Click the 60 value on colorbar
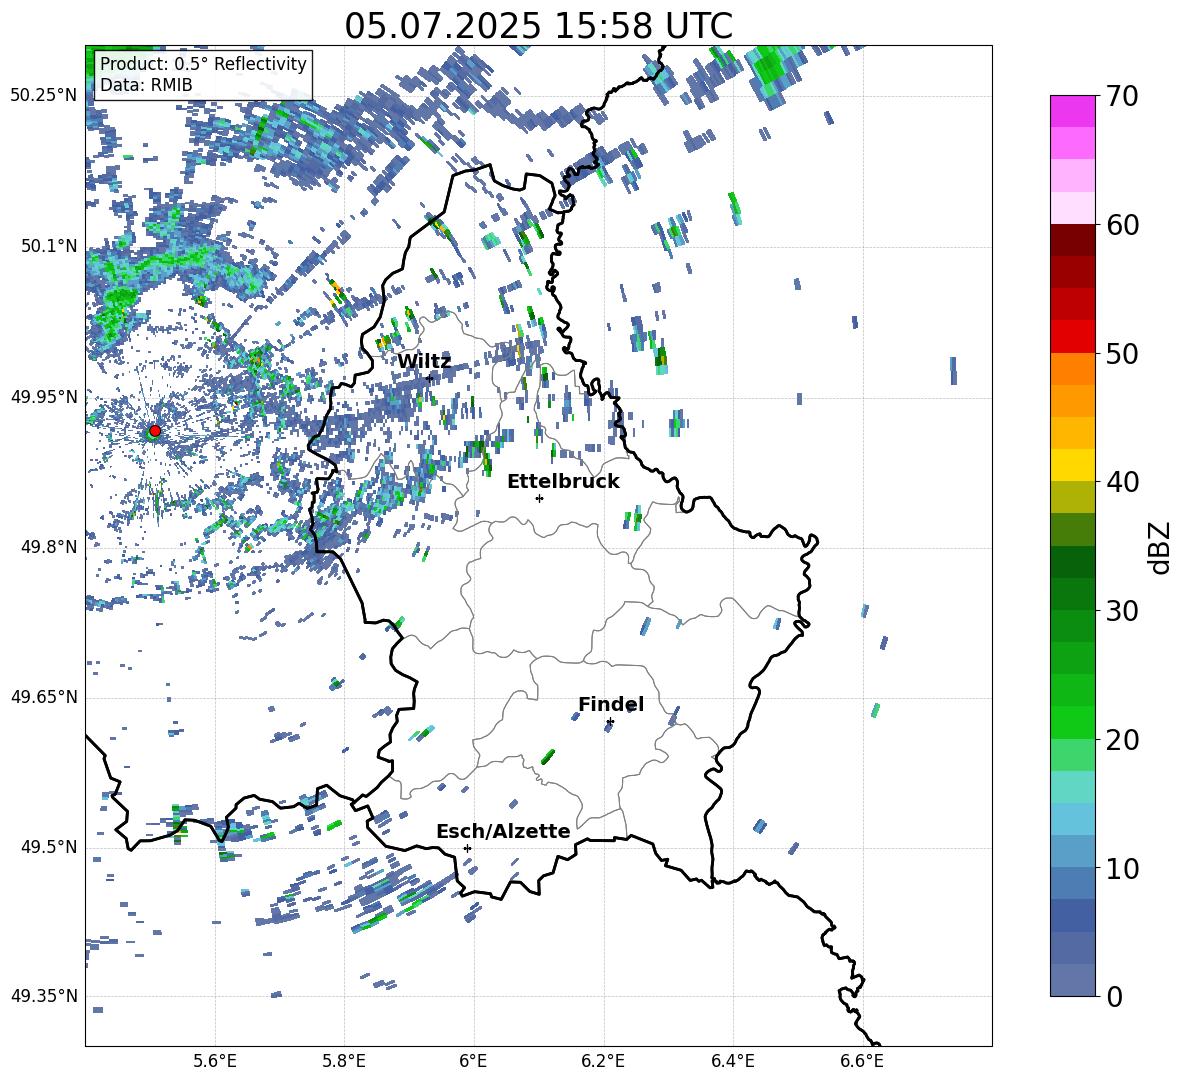The height and width of the screenshot is (1081, 1184). 1122,225
